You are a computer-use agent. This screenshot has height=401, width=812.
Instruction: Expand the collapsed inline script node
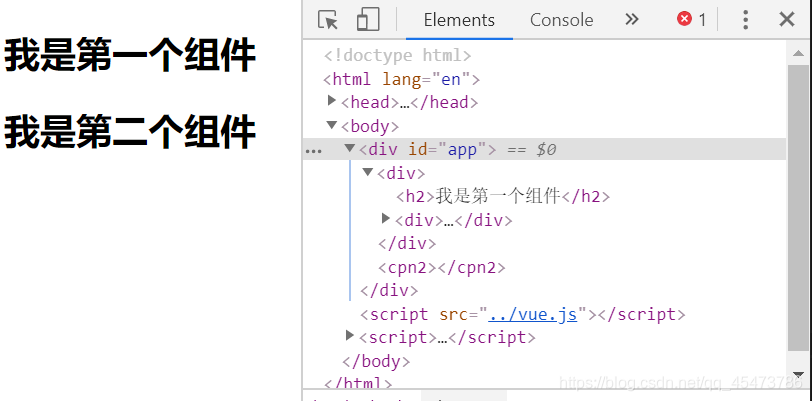[350, 336]
